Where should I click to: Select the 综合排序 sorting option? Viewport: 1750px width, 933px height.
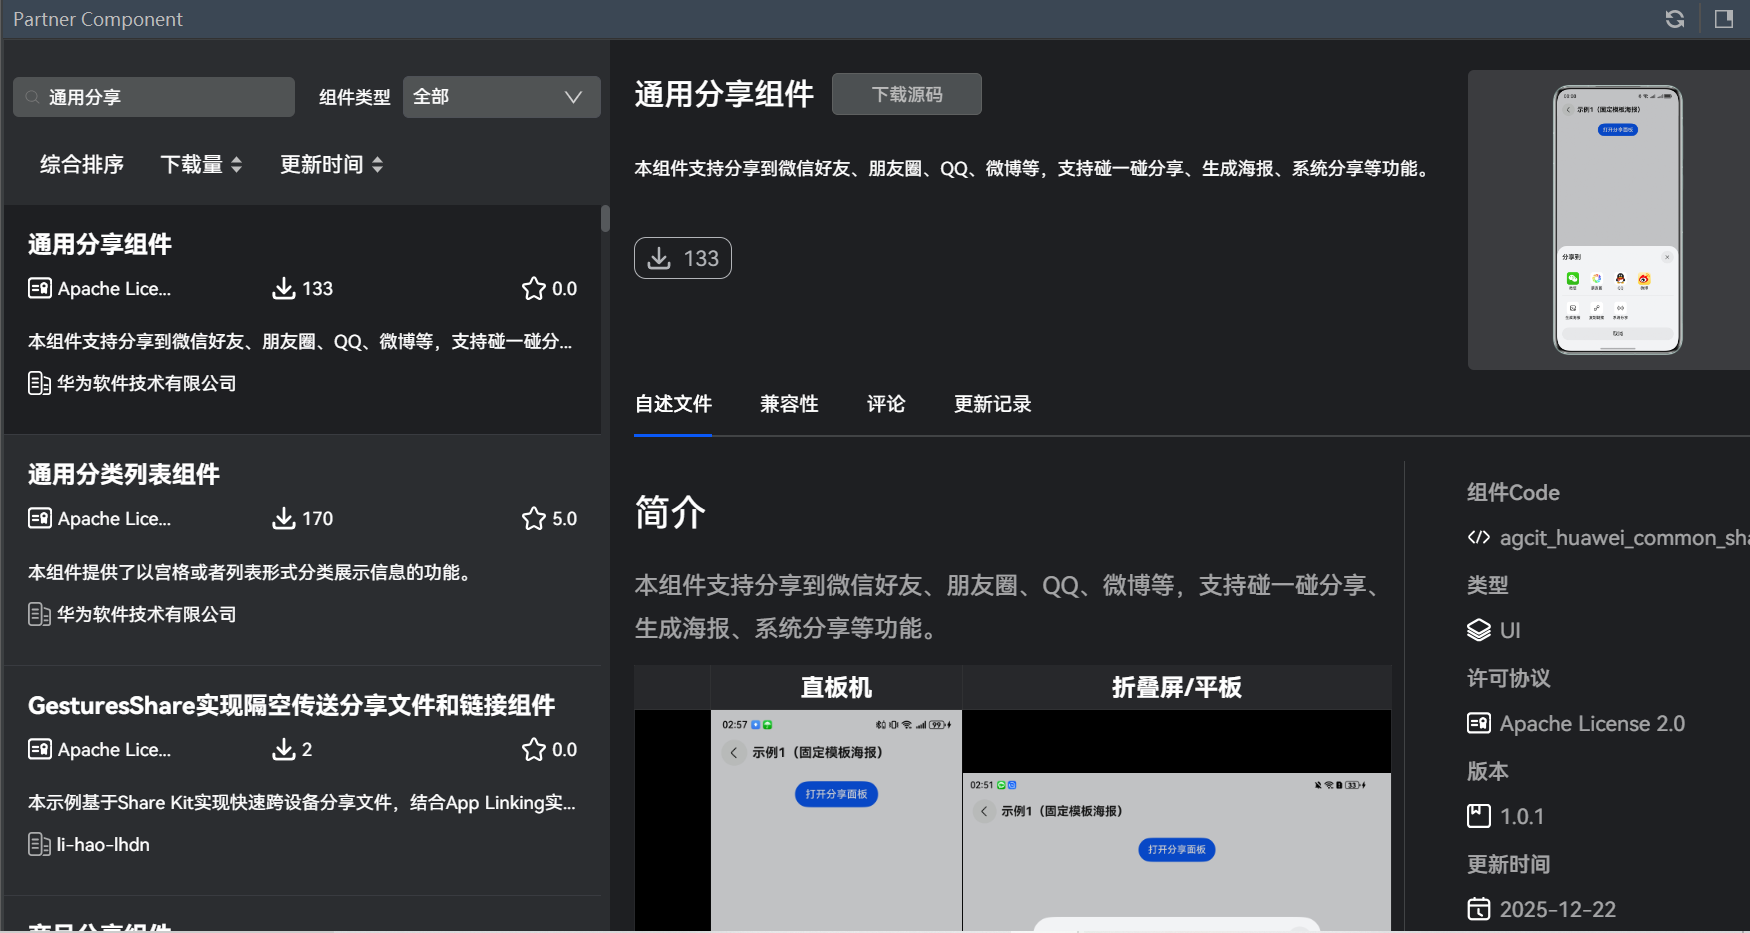82,165
